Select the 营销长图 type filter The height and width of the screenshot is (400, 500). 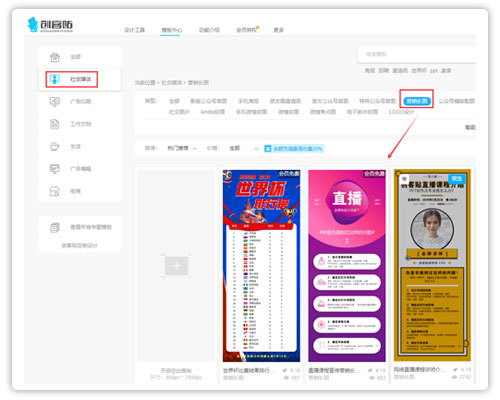[x=417, y=101]
